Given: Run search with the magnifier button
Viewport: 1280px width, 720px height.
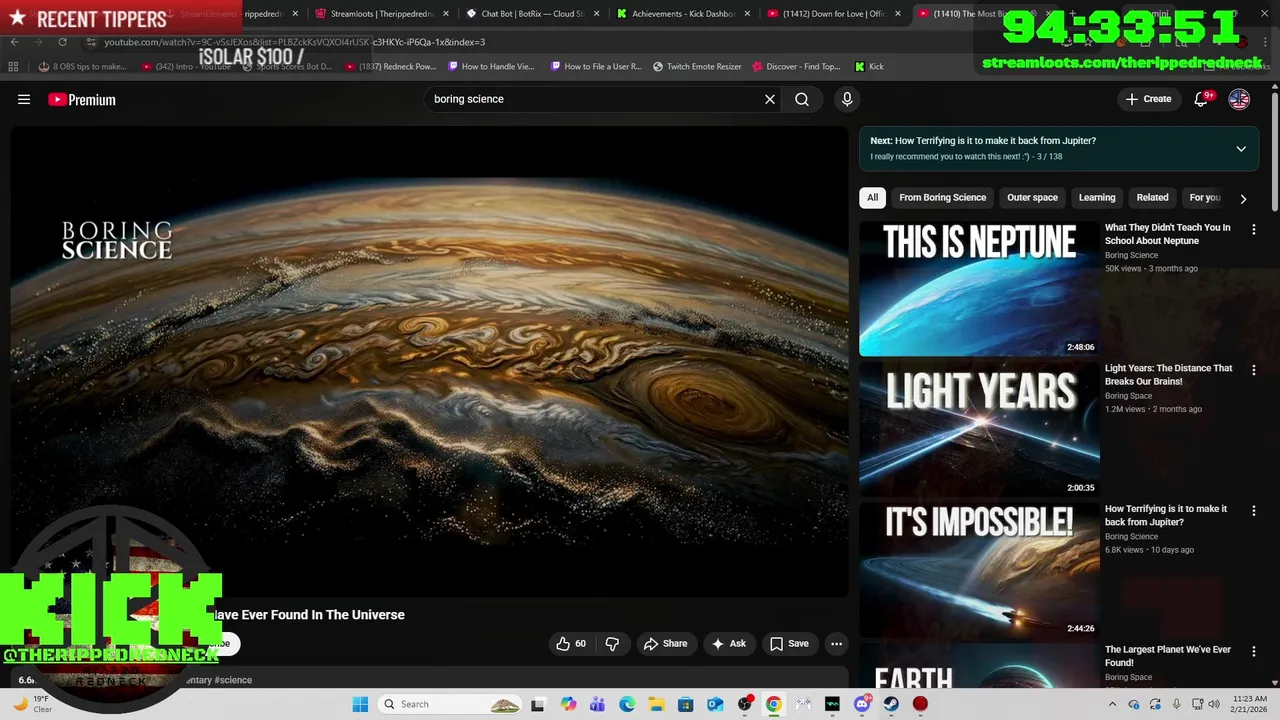Looking at the screenshot, I should coord(802,99).
